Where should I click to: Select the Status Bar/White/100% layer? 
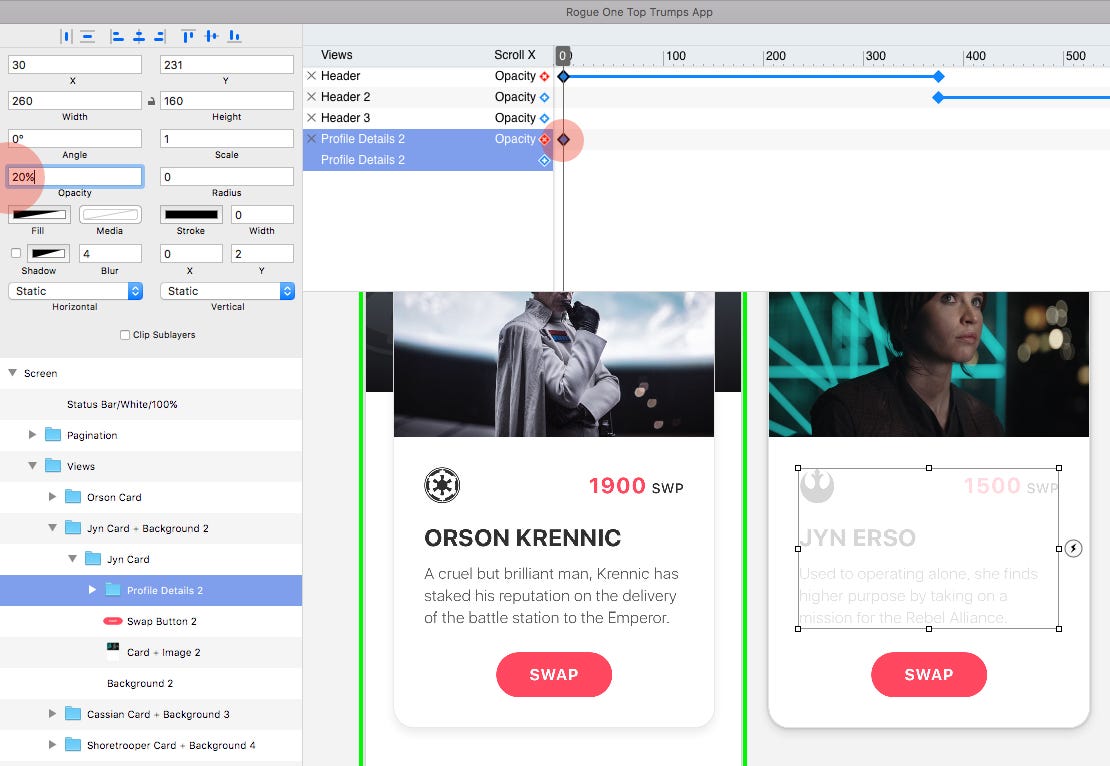(151, 404)
